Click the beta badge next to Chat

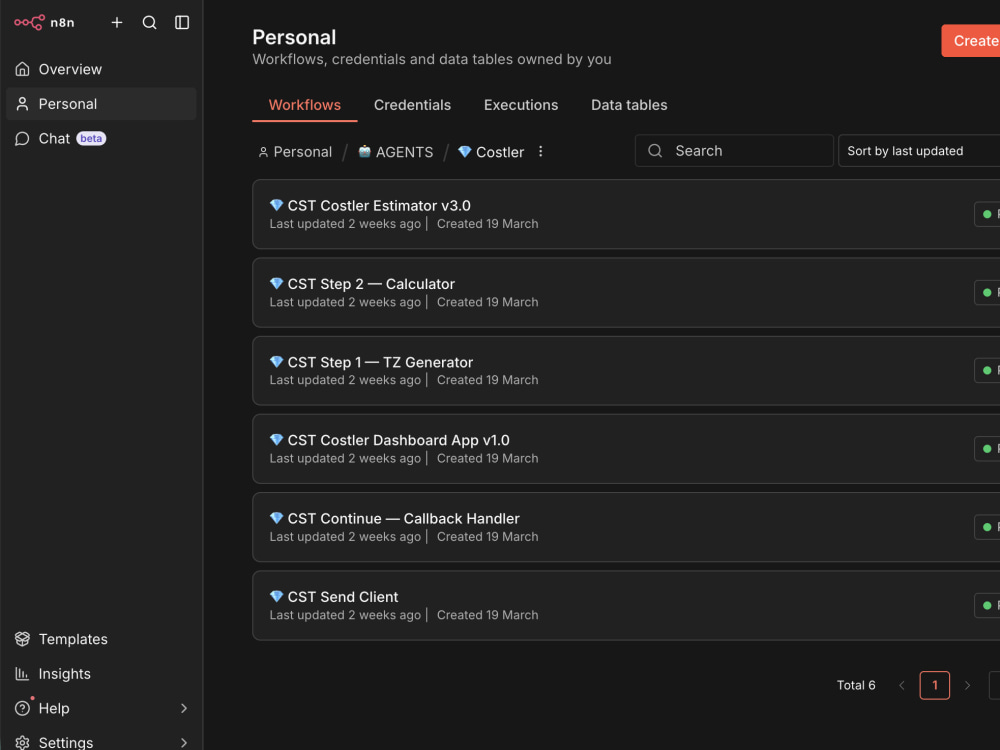tap(91, 138)
